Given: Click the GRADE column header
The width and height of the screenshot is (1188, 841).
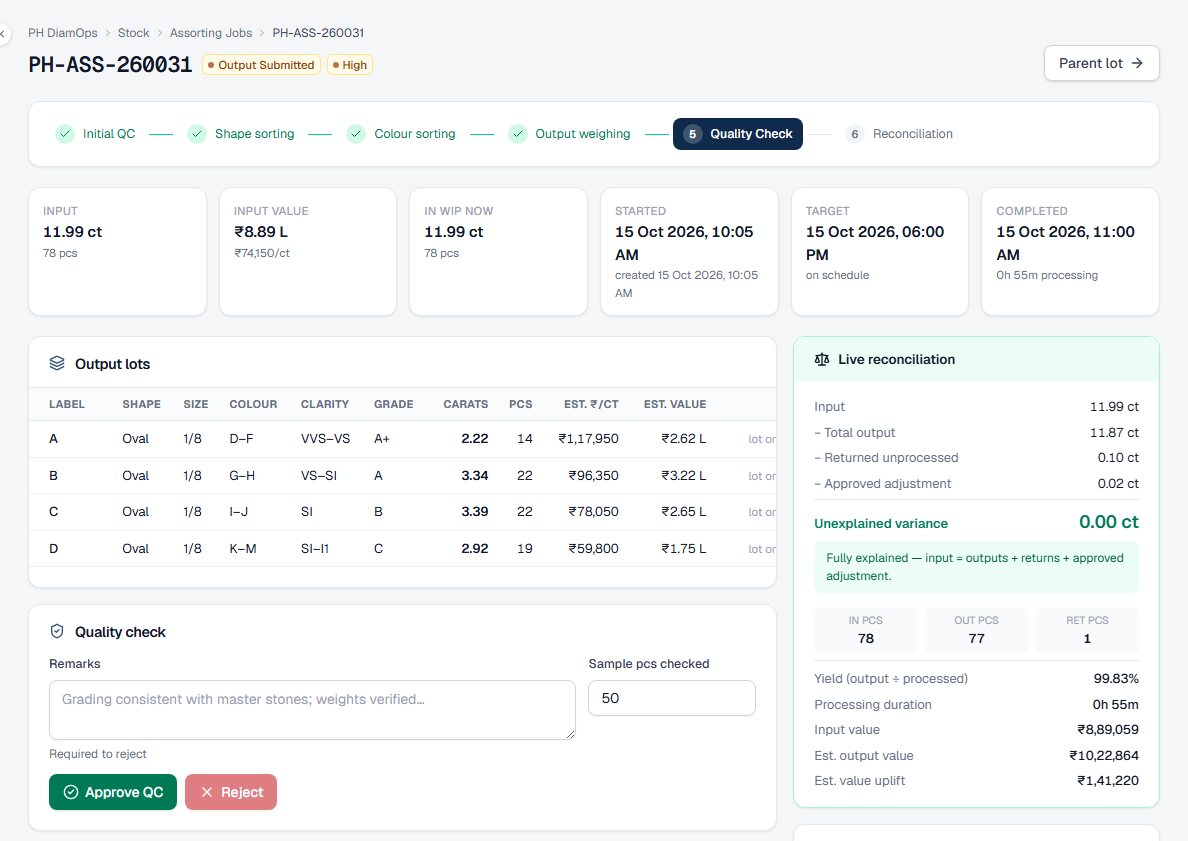Looking at the screenshot, I should (x=393, y=405).
